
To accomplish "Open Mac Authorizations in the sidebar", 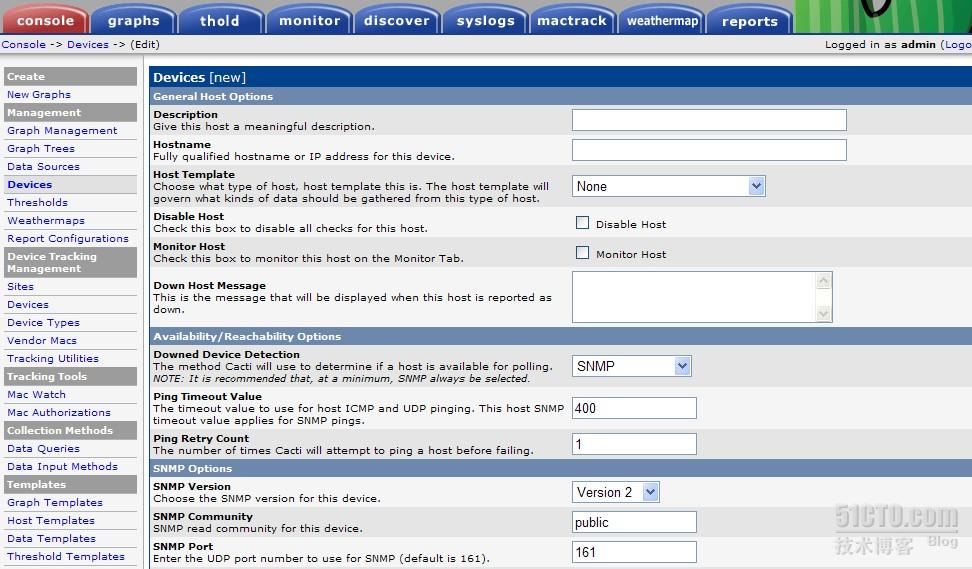I will [59, 412].
